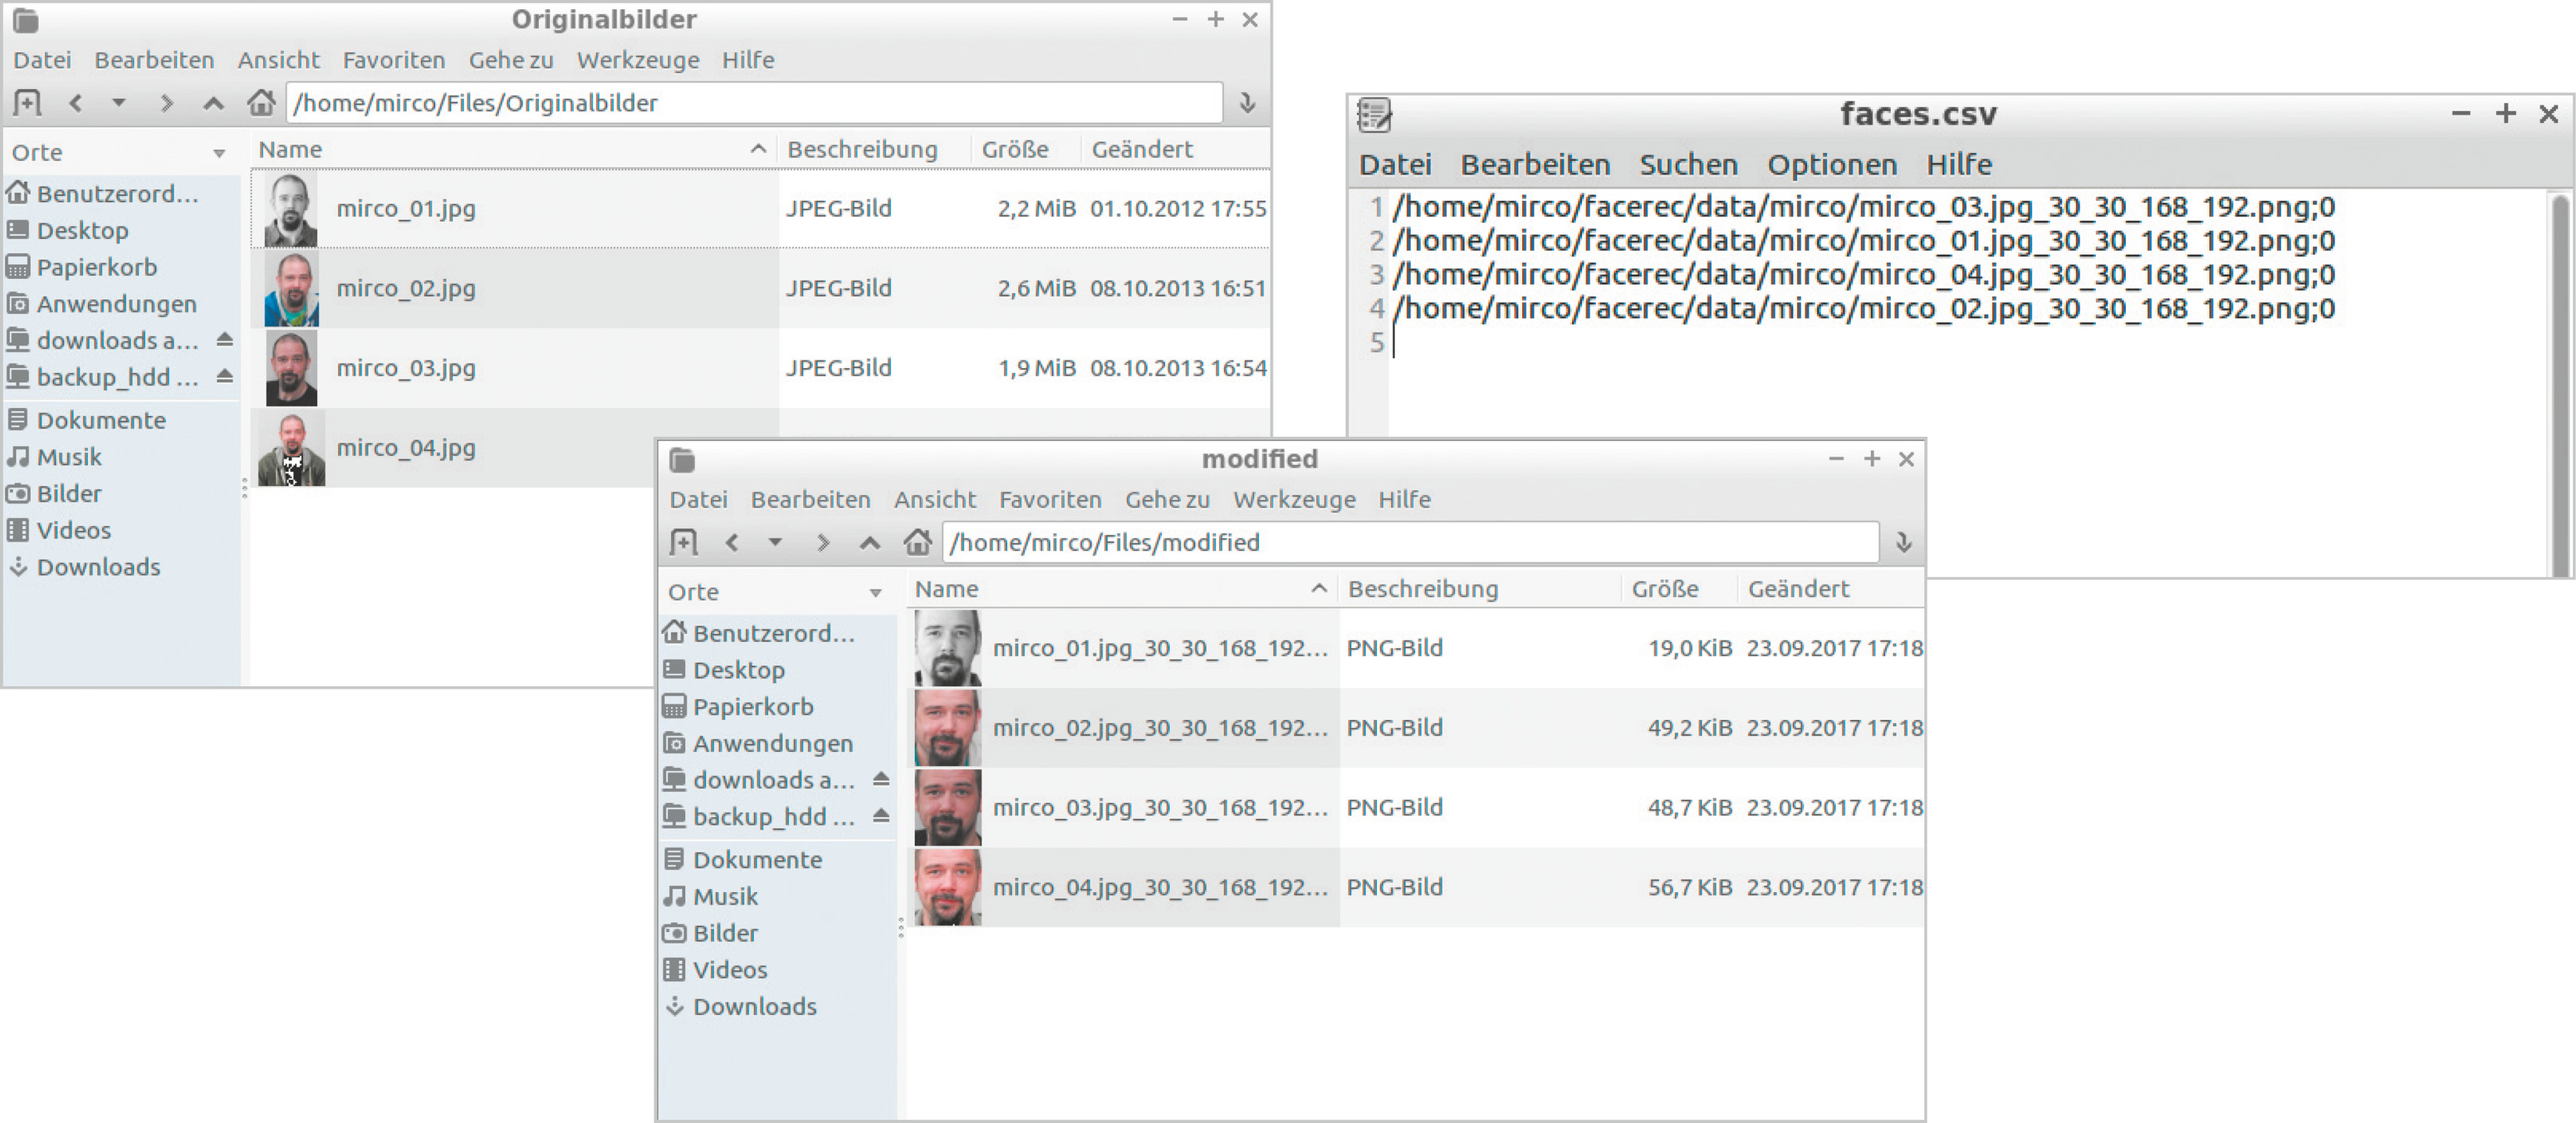2576x1123 pixels.
Task: Open history dropdown arrow in Originalbilder toolbar
Action: (x=119, y=103)
